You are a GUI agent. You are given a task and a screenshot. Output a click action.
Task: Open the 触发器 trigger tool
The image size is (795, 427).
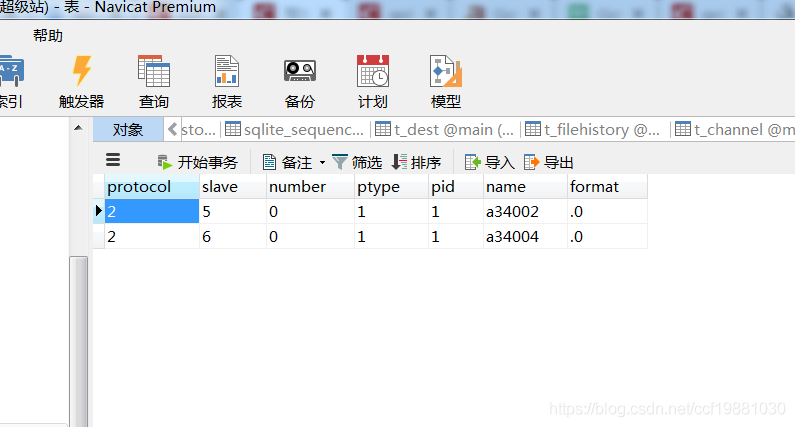pyautogui.click(x=81, y=81)
